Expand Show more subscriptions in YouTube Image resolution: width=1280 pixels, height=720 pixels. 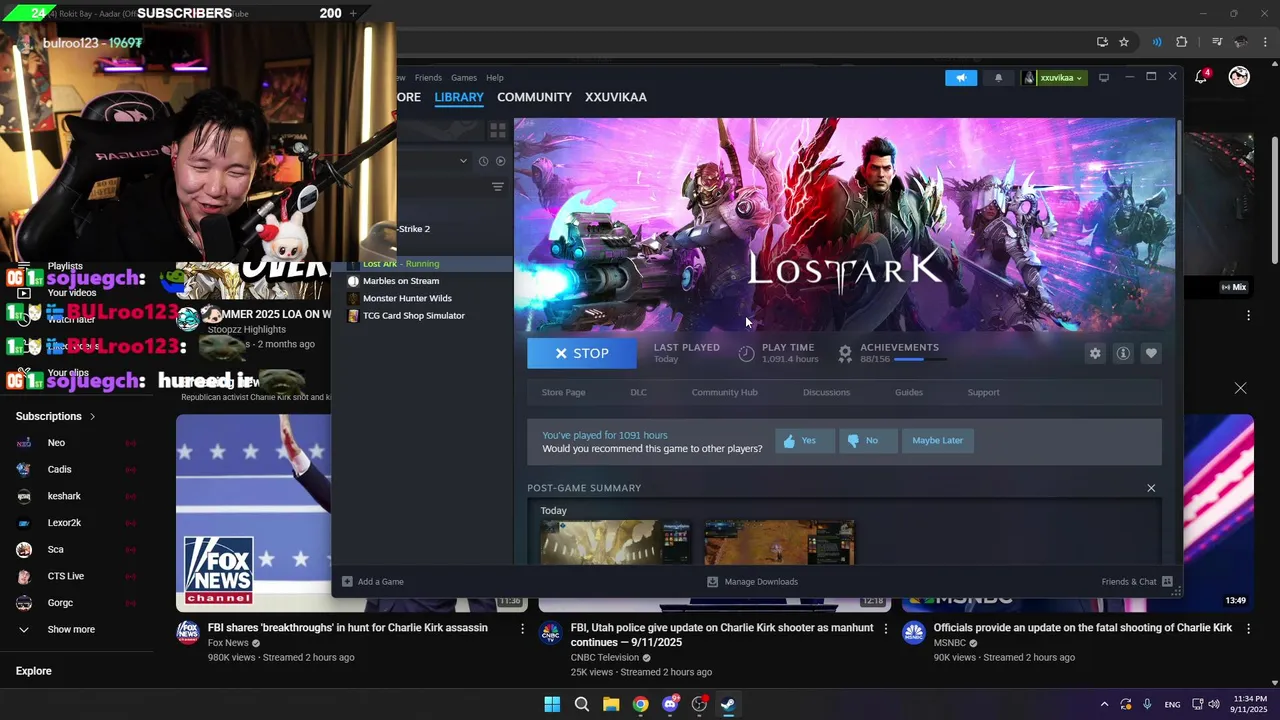pos(71,629)
